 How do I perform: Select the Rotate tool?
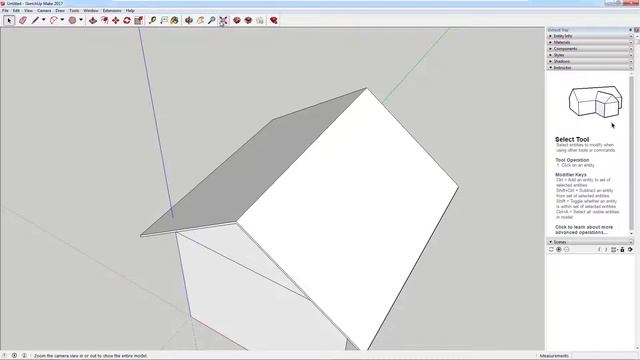pos(127,20)
